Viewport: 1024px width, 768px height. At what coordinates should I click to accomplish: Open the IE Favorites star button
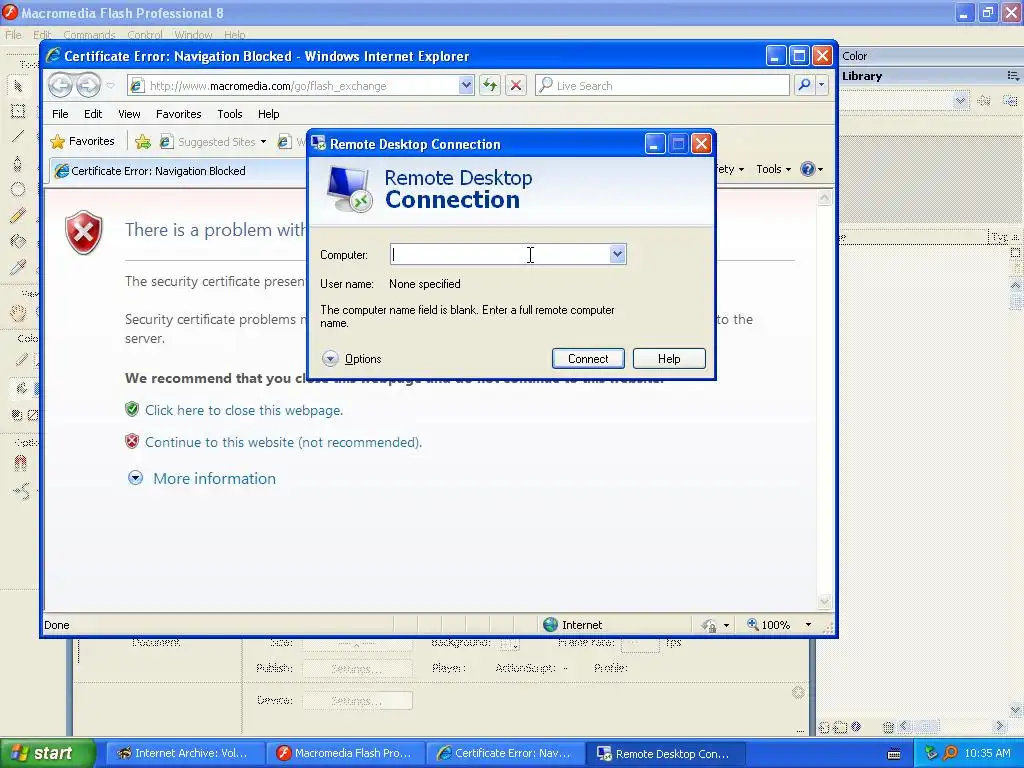pyautogui.click(x=82, y=141)
